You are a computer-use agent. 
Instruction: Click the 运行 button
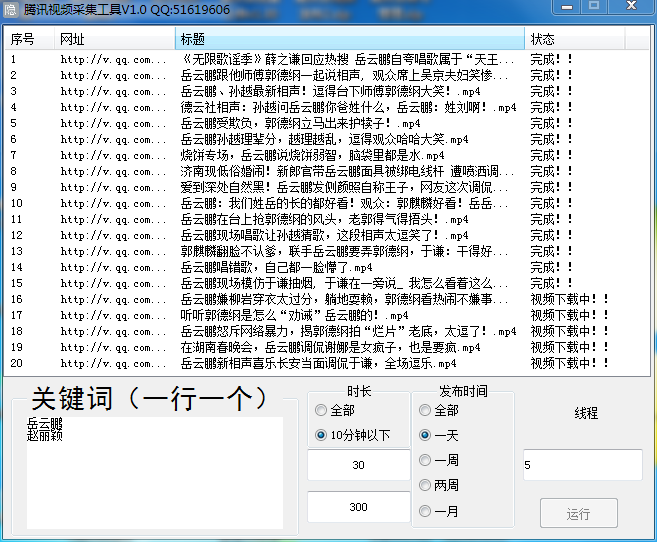pyautogui.click(x=579, y=513)
